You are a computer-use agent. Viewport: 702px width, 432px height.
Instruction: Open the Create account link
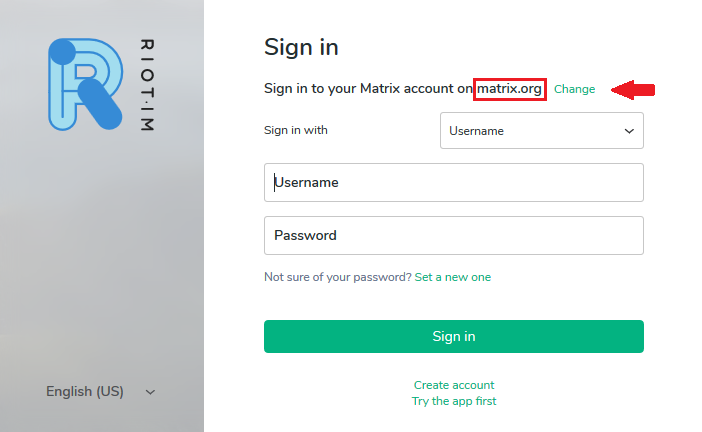(454, 385)
